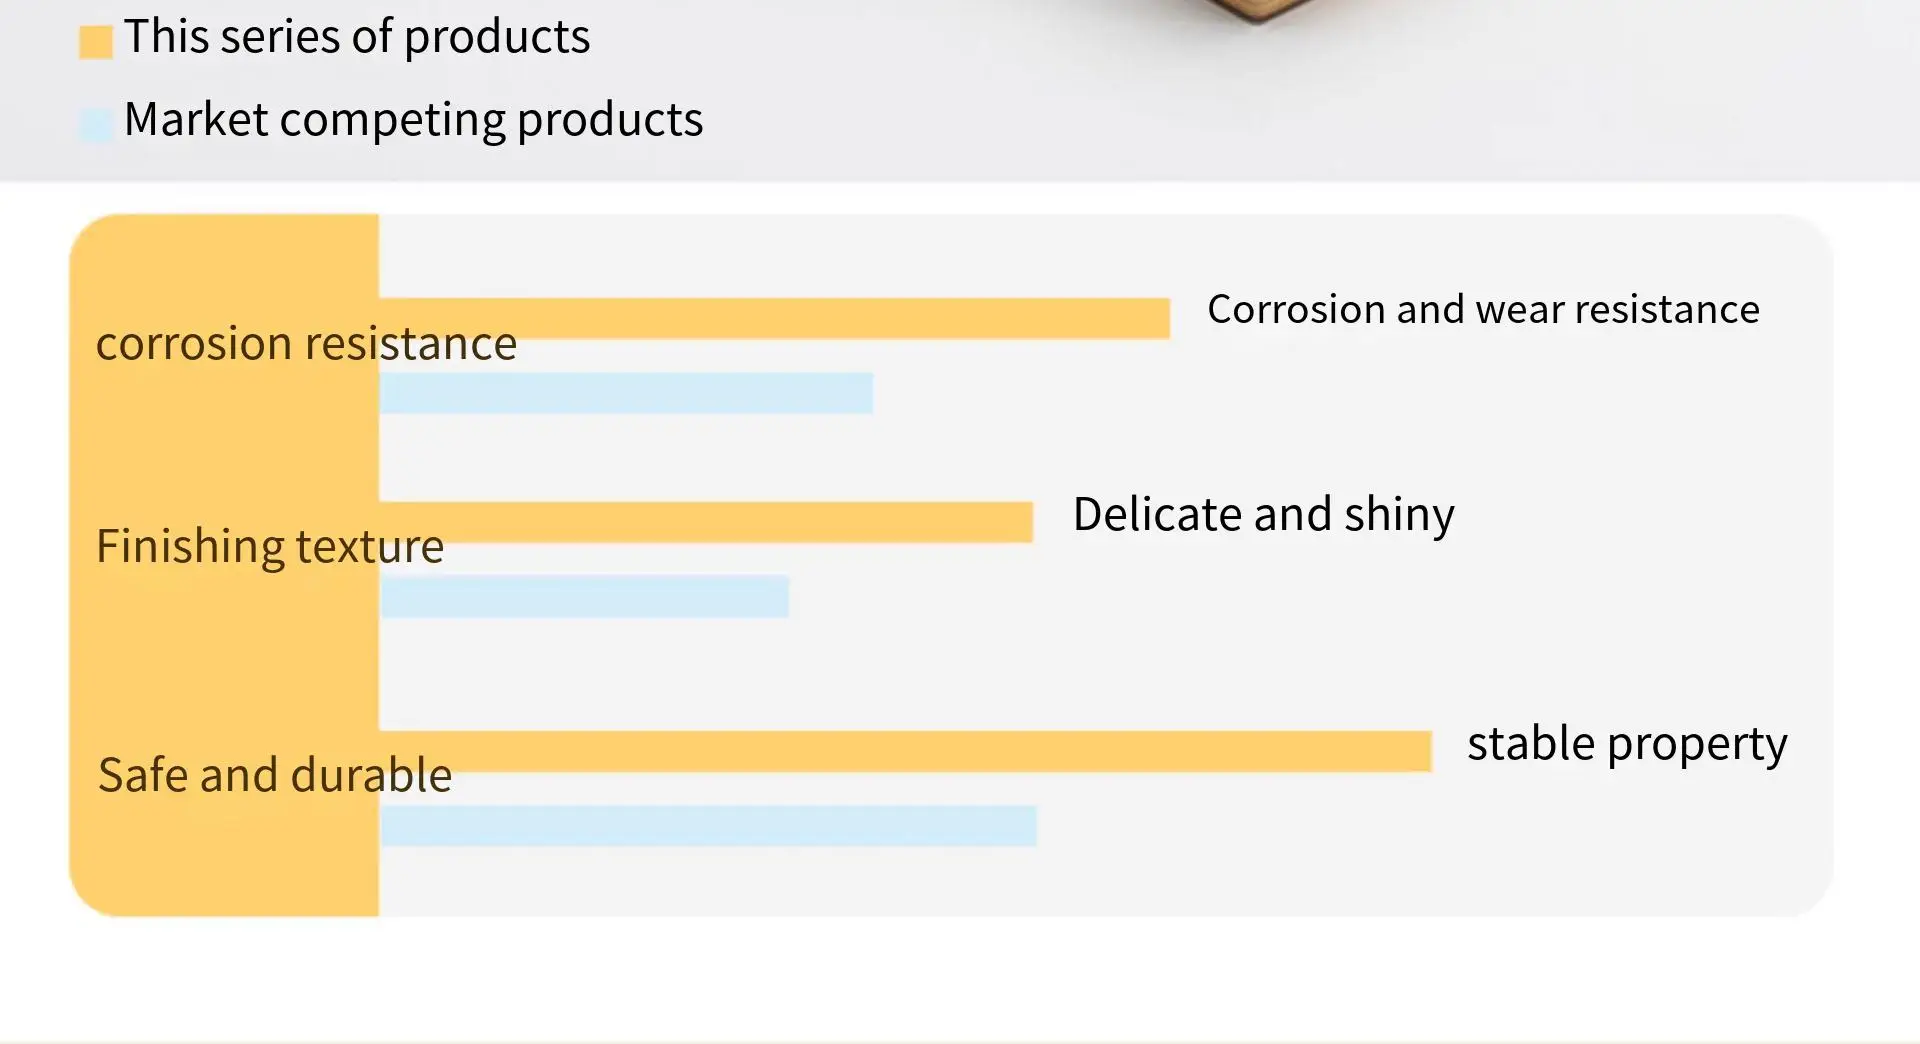Click the word 'products' in the first legend line
1920x1044 pixels.
pos(497,38)
